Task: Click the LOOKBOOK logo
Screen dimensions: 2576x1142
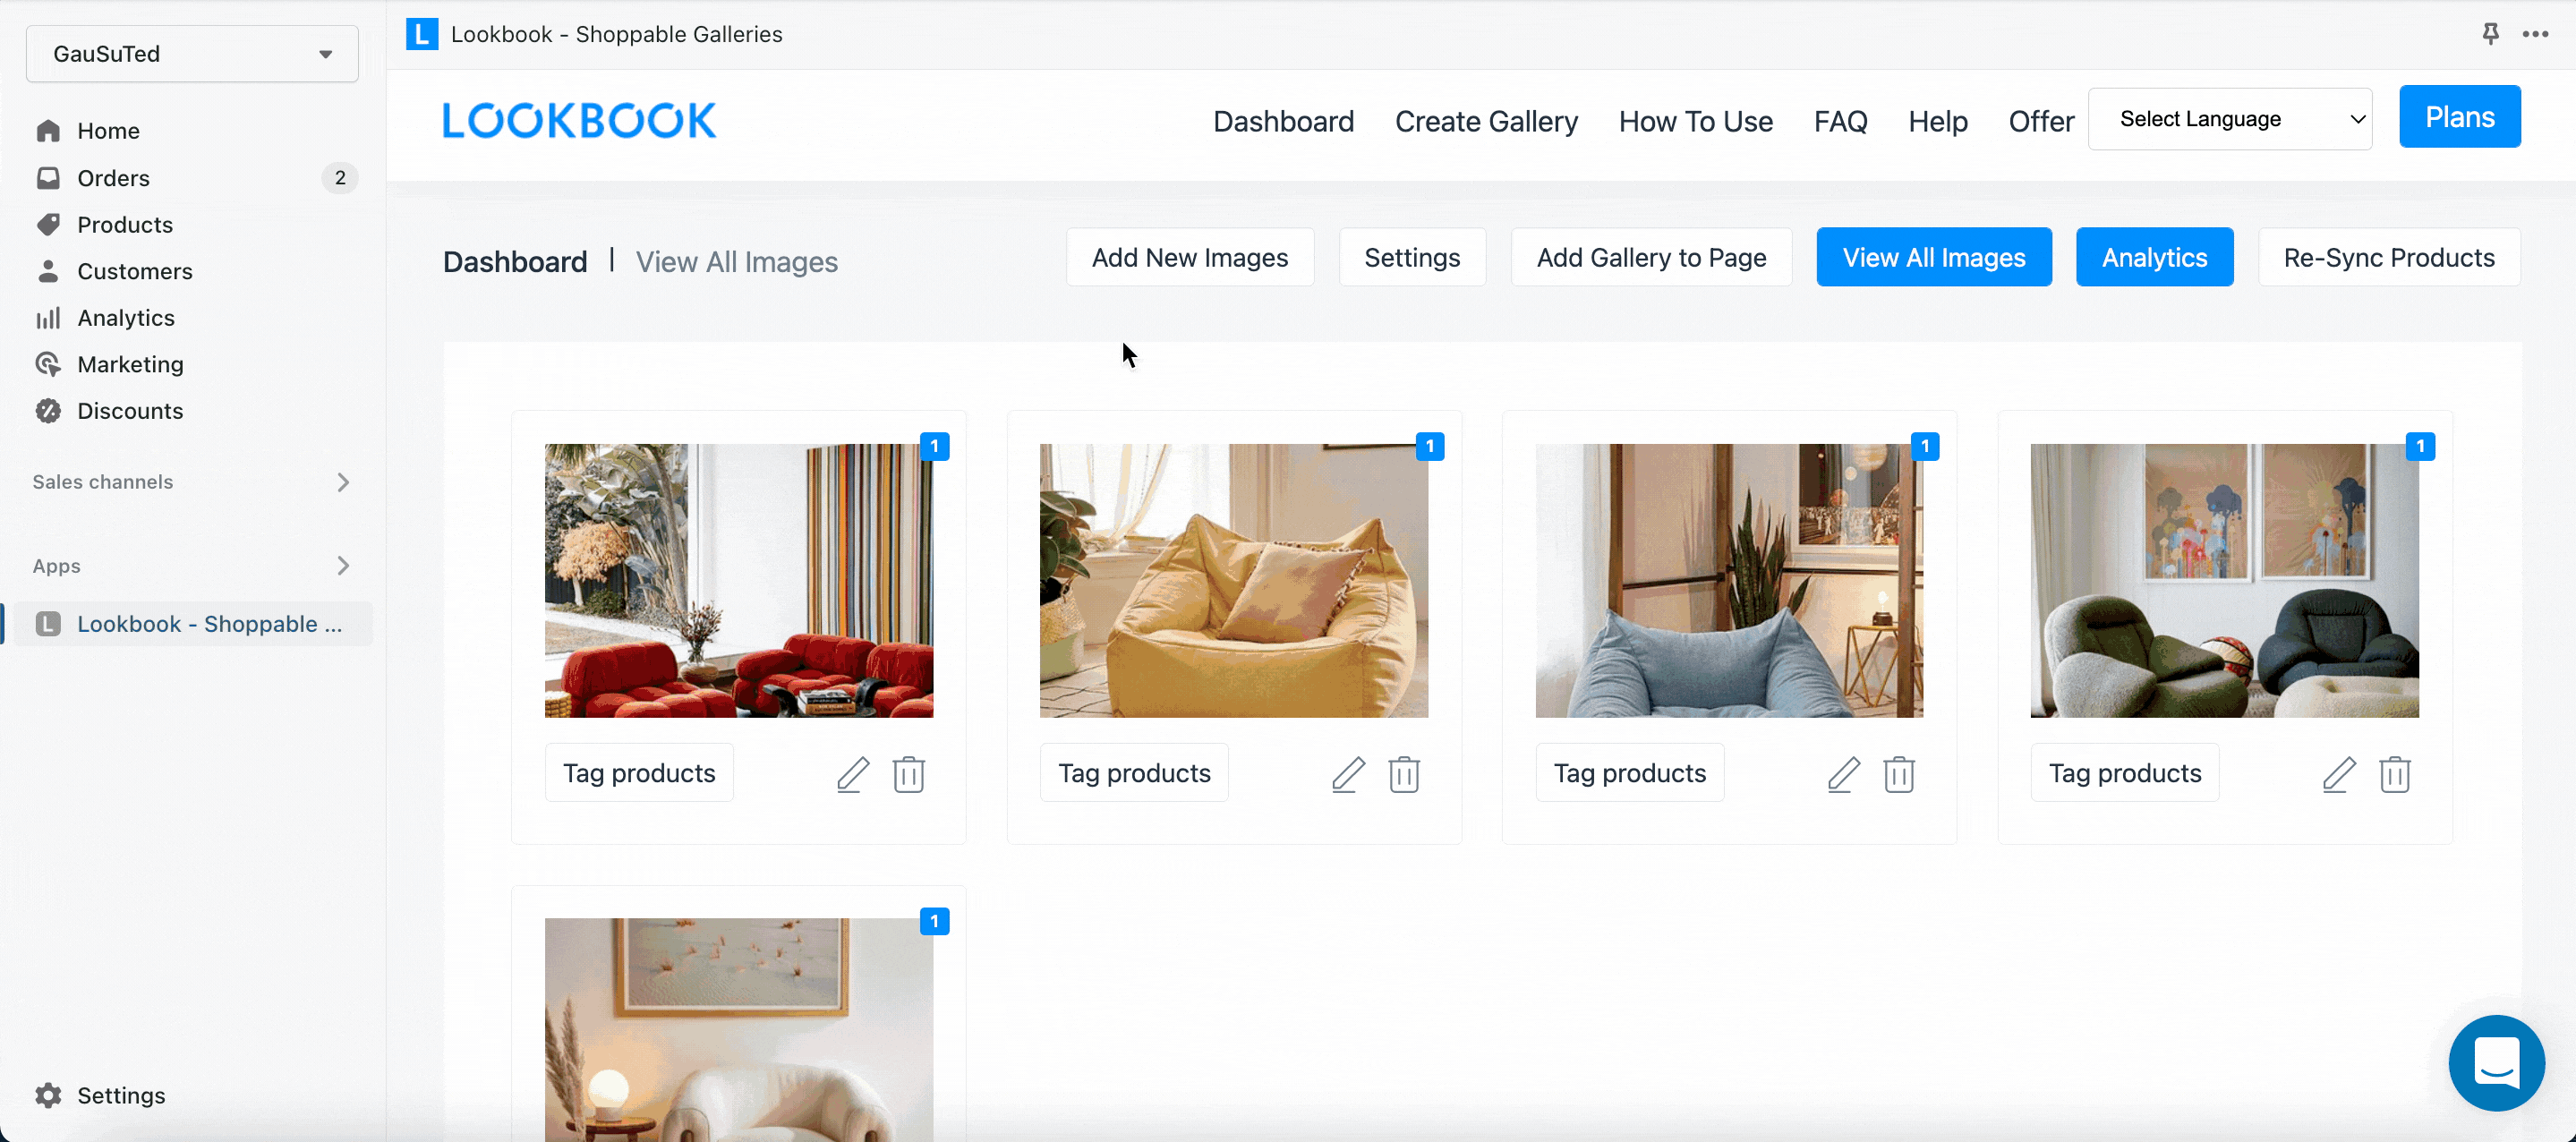Action: click(579, 121)
